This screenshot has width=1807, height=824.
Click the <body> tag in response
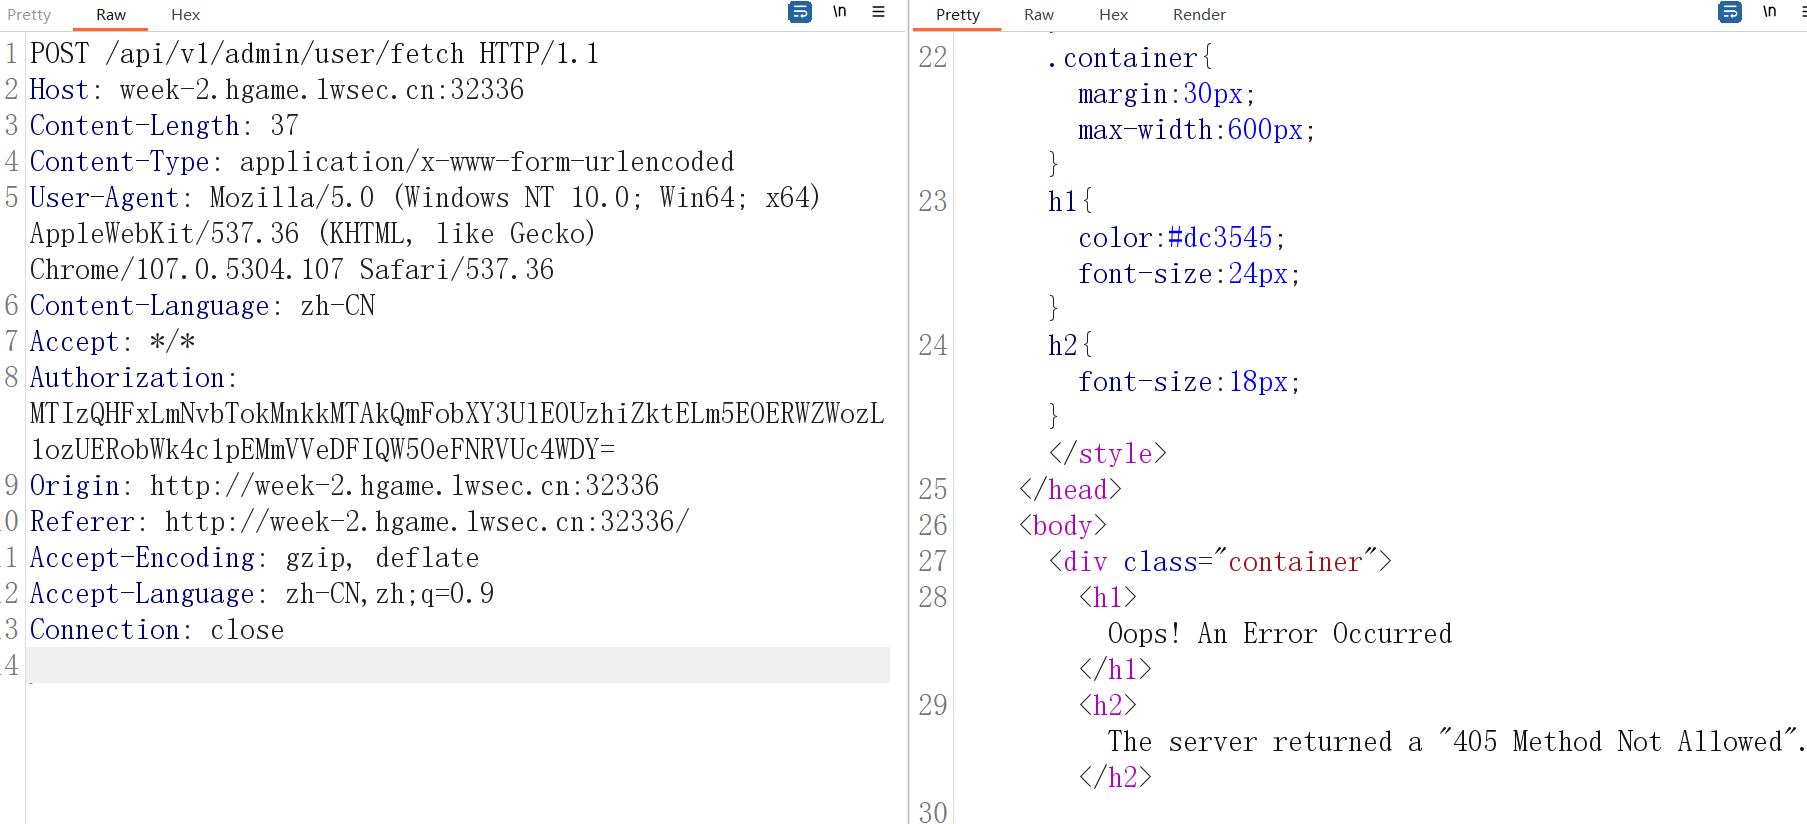point(1062,525)
